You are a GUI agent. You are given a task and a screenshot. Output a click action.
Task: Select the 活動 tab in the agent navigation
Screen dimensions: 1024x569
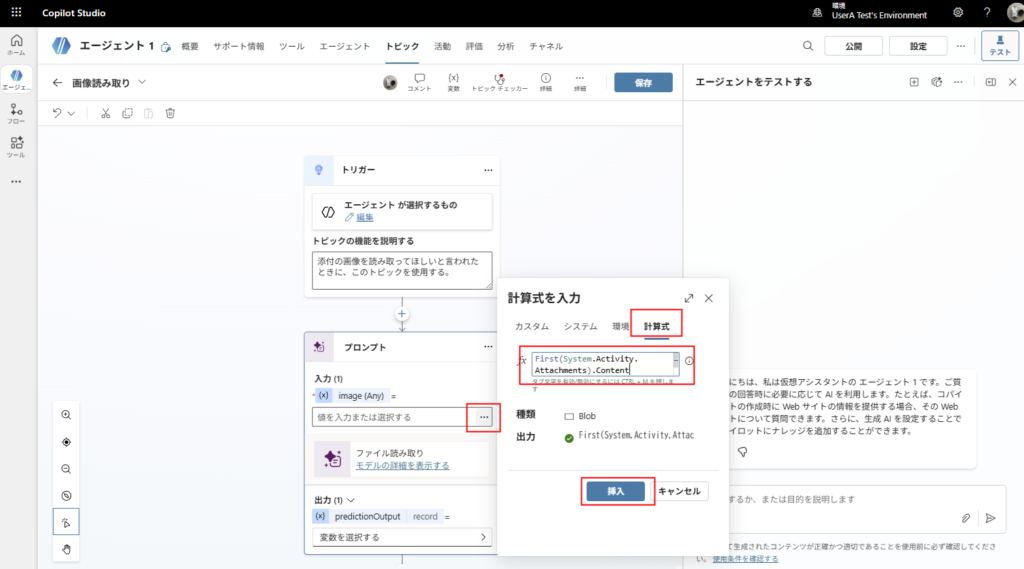tap(442, 46)
